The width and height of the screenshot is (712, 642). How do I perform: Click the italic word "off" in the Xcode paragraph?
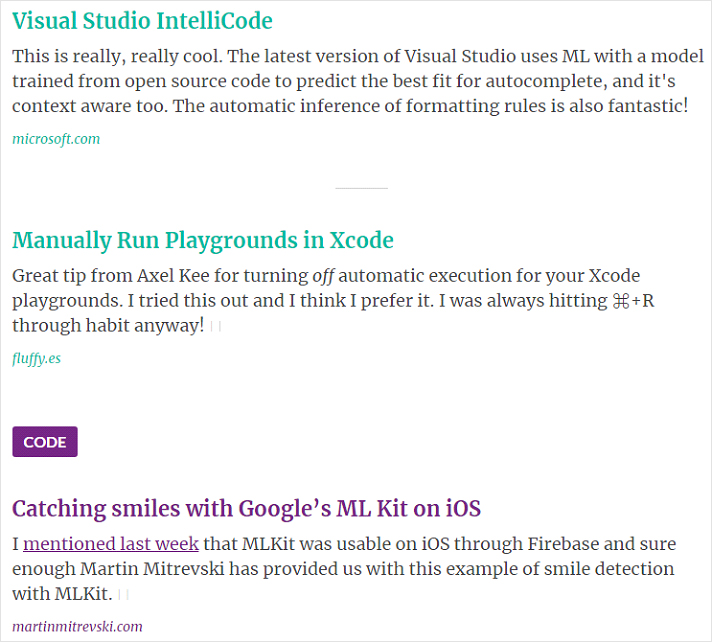tap(322, 275)
